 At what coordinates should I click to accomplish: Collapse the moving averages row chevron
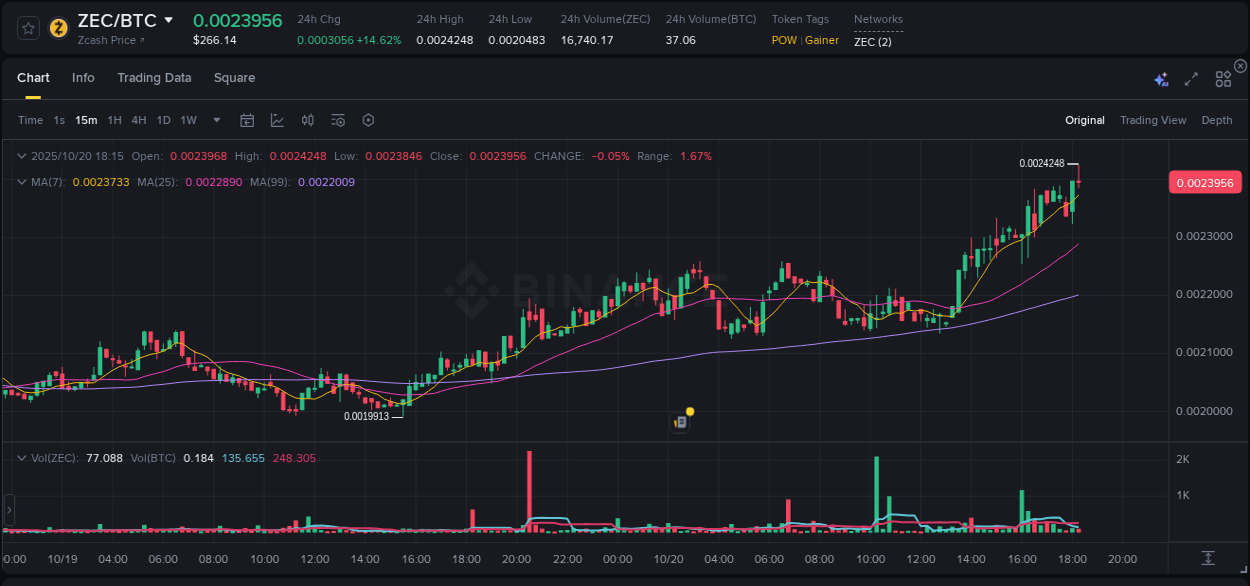click(22, 182)
